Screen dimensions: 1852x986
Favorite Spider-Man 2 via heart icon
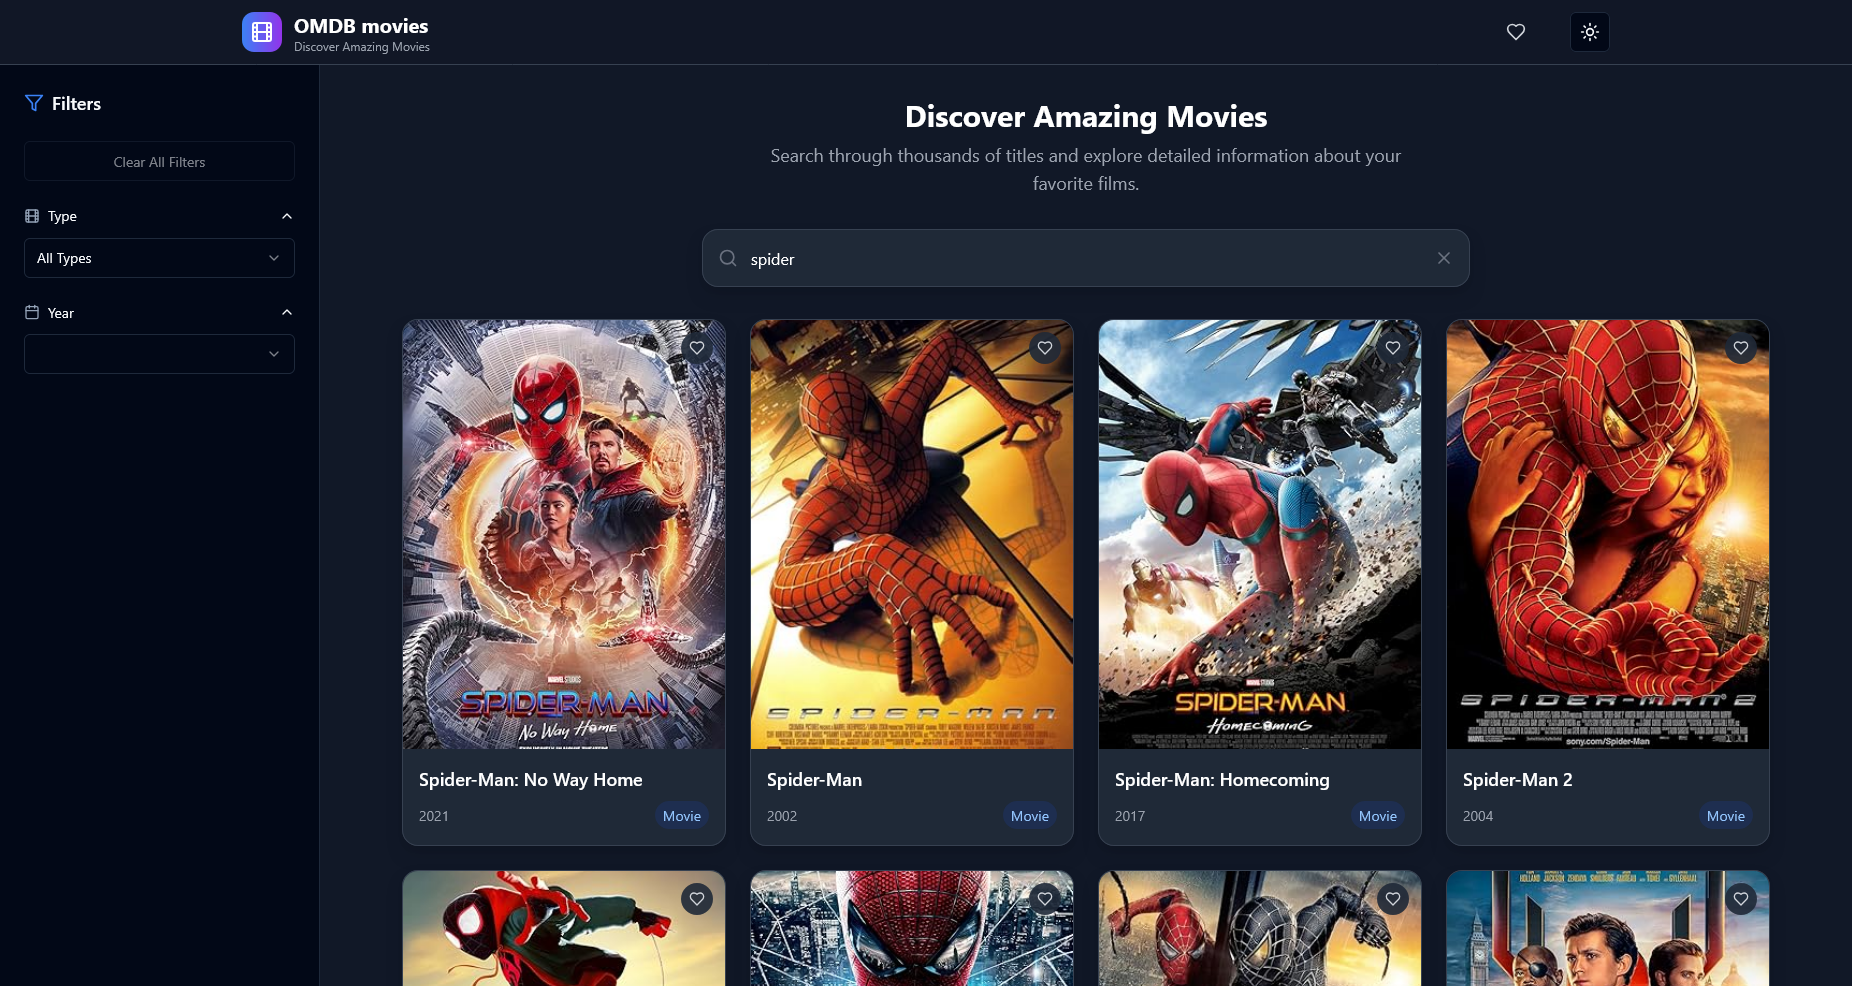pos(1740,348)
